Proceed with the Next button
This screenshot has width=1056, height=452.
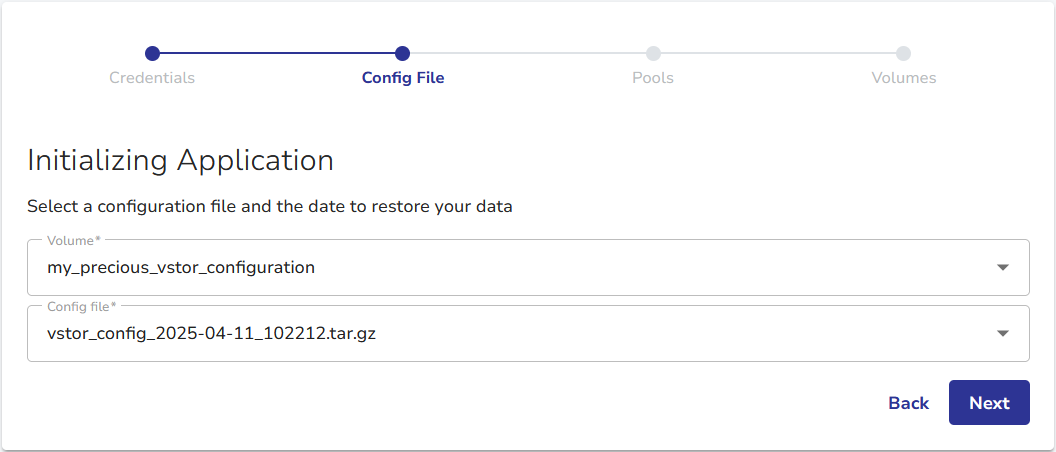click(x=989, y=403)
